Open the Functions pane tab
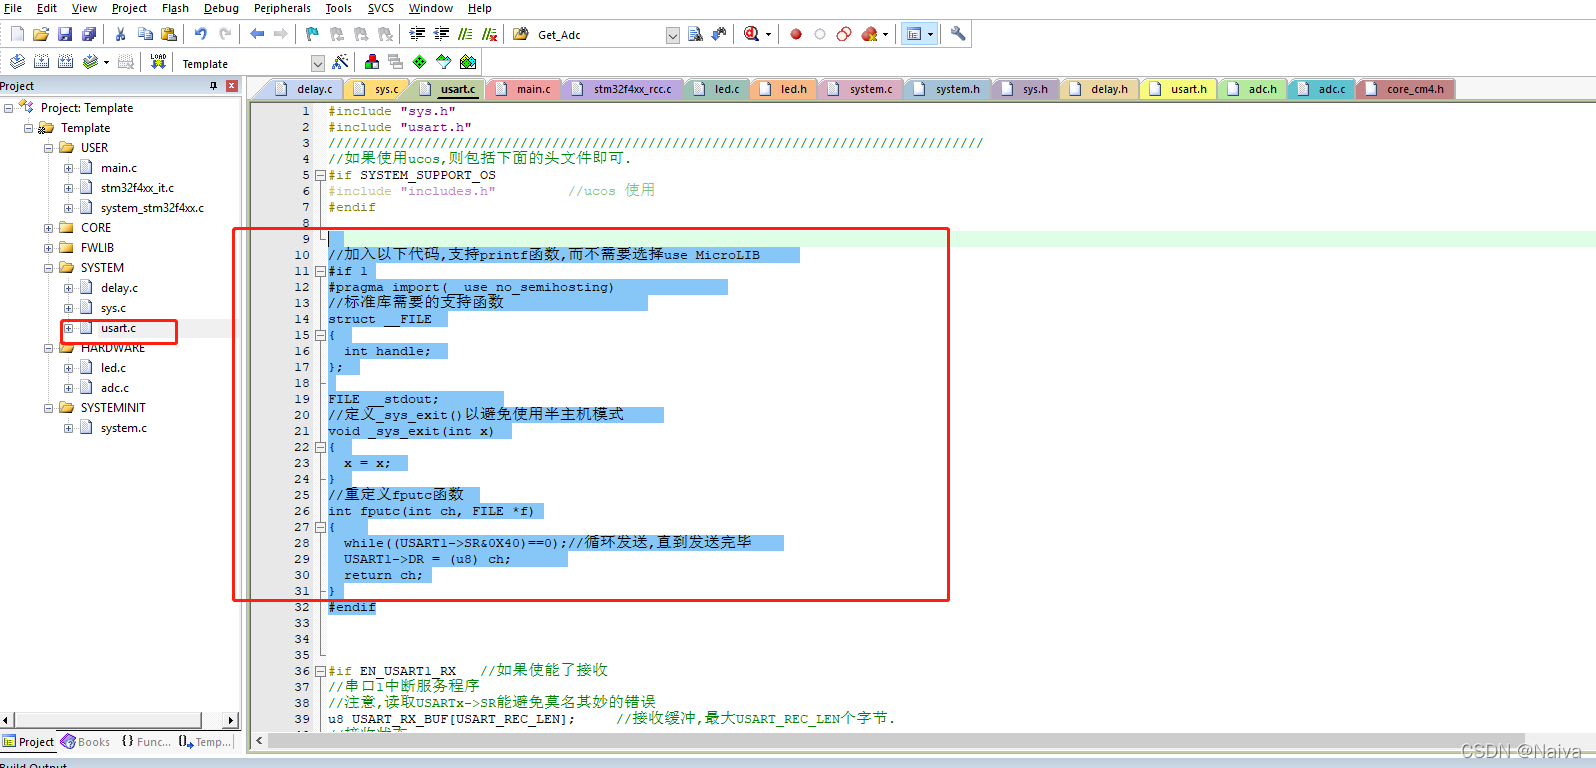The height and width of the screenshot is (768, 1596). point(146,742)
